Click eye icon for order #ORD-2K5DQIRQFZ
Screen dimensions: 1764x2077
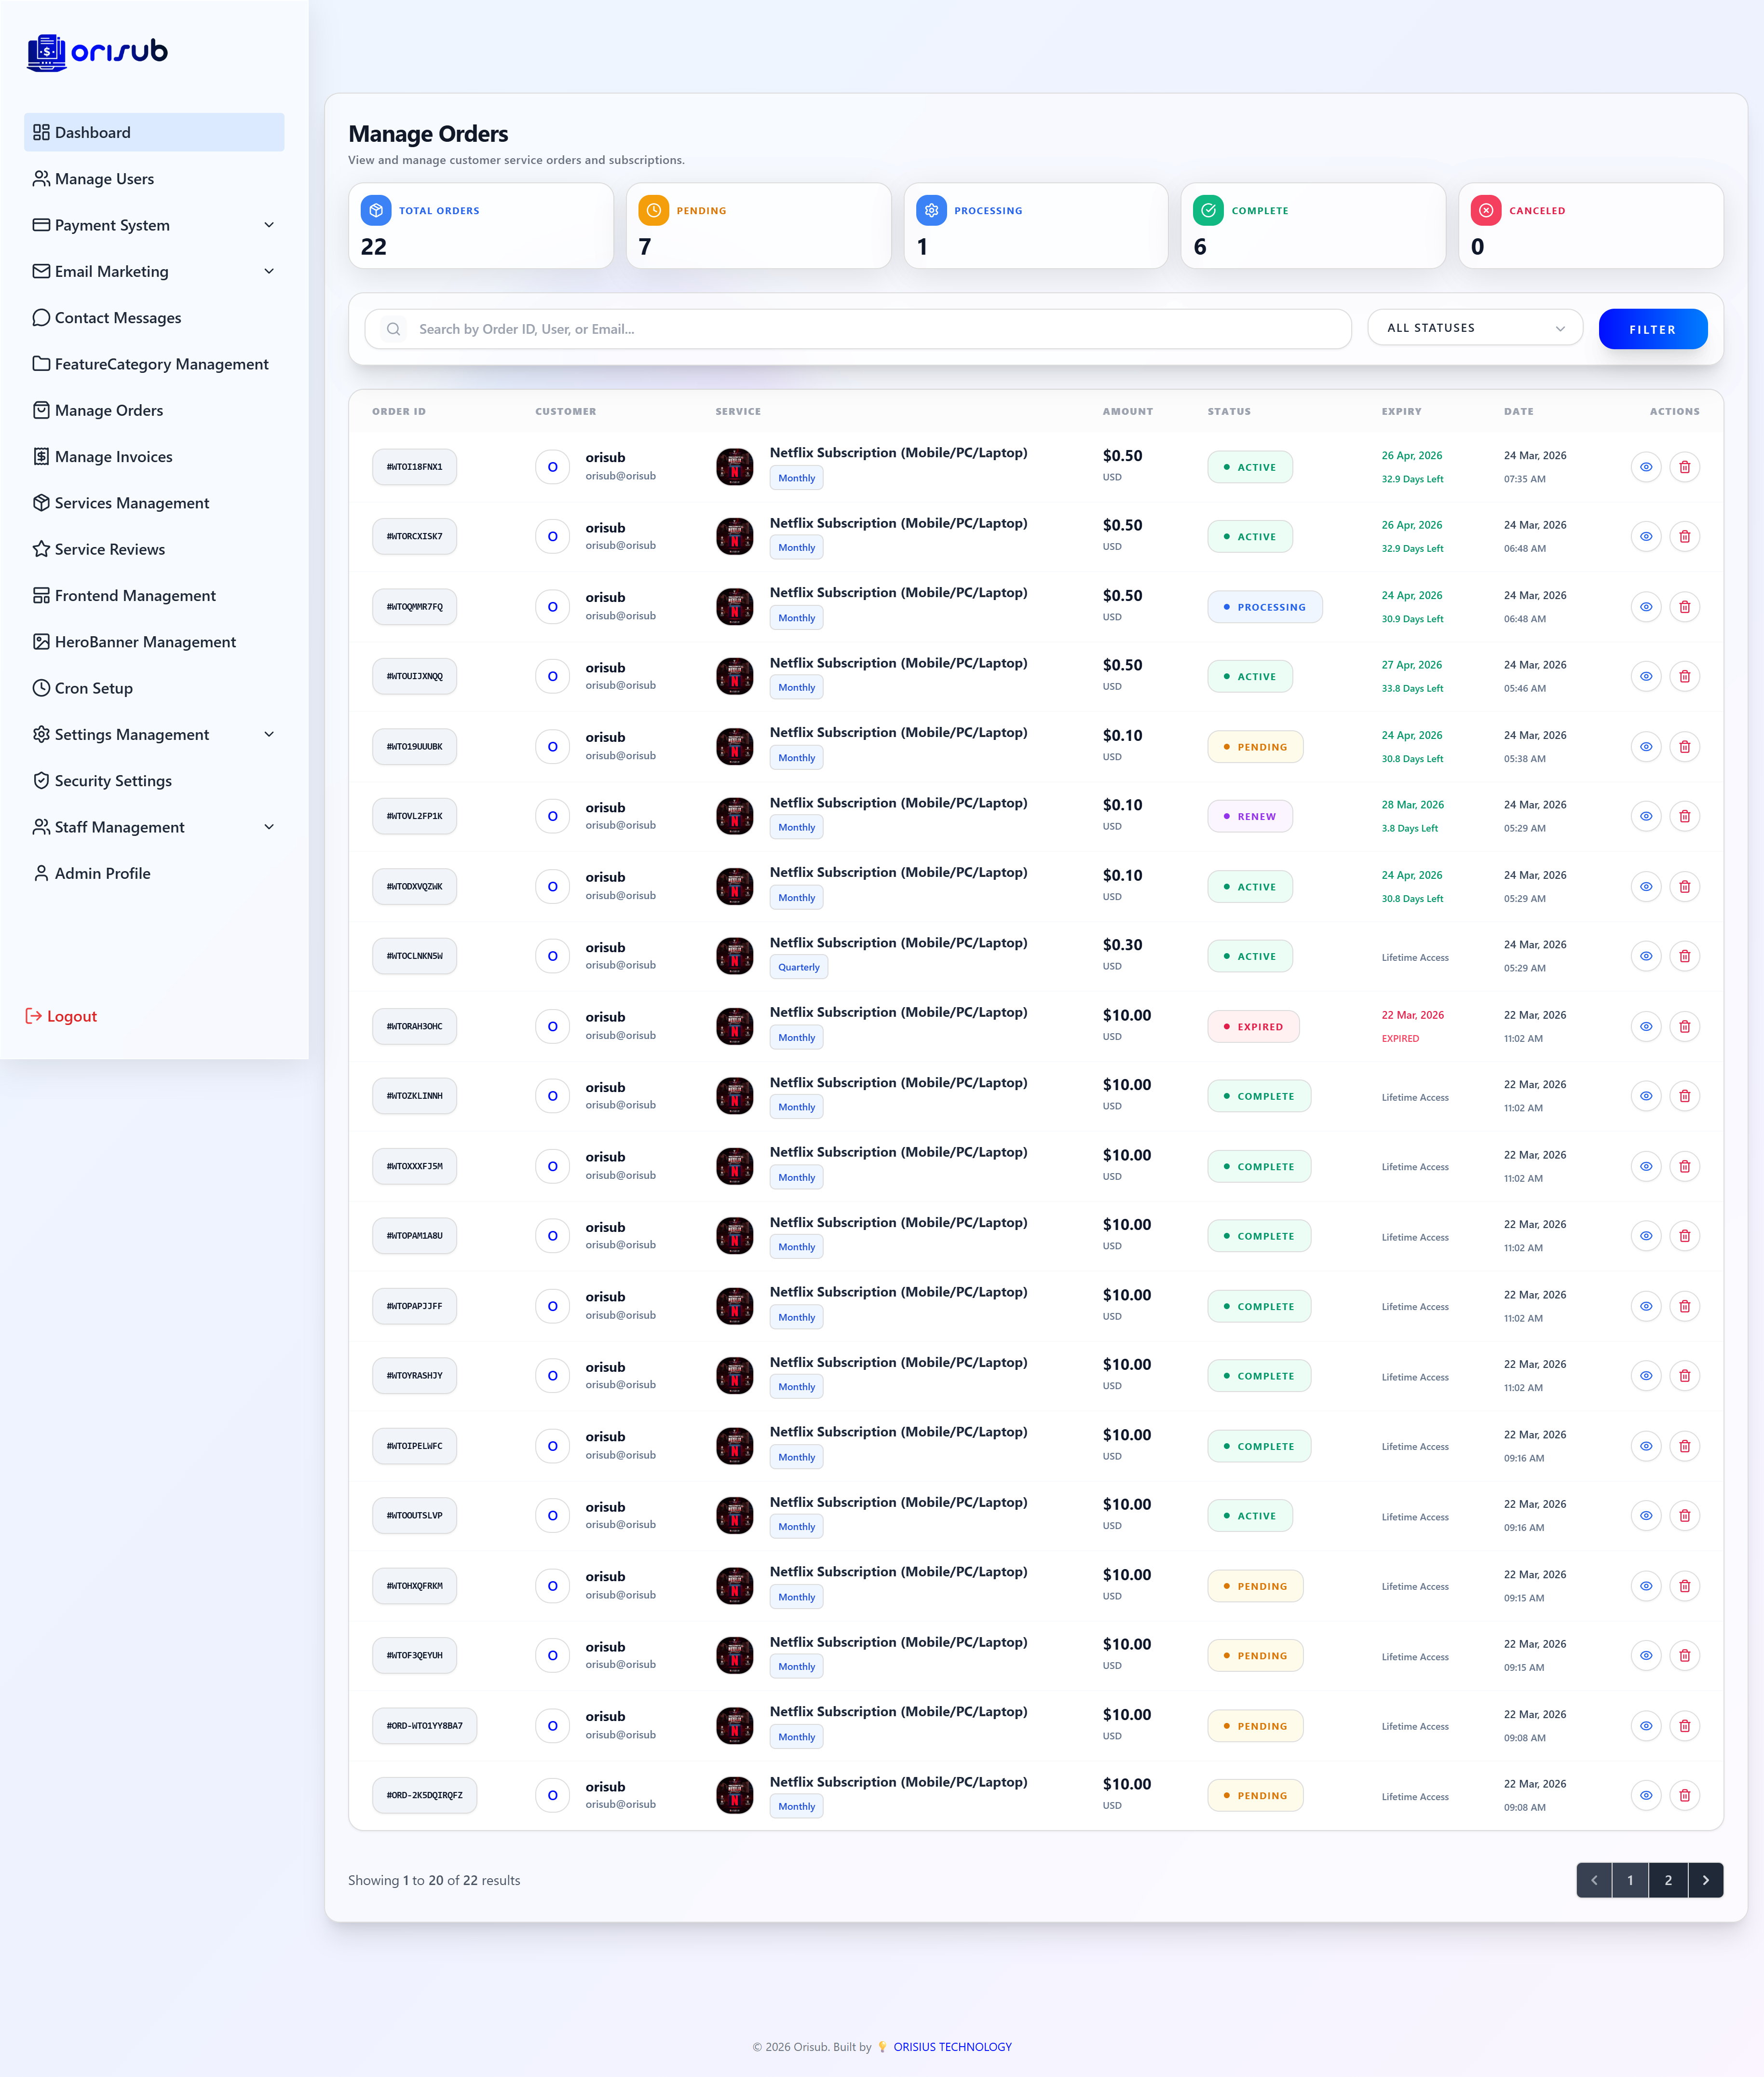1645,1795
